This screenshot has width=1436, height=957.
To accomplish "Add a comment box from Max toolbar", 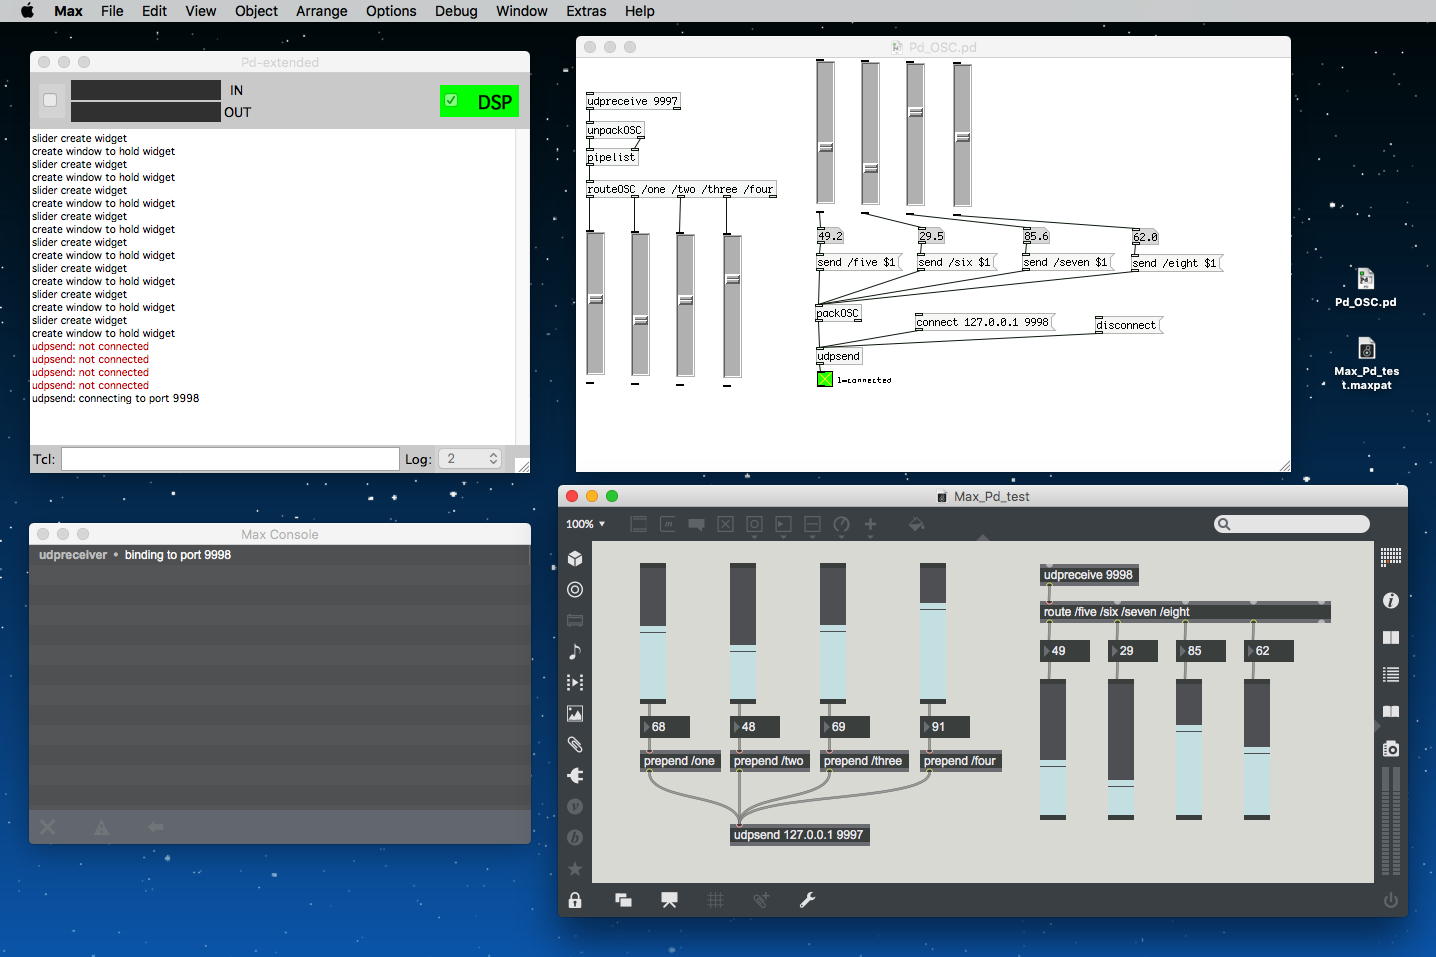I will click(697, 524).
